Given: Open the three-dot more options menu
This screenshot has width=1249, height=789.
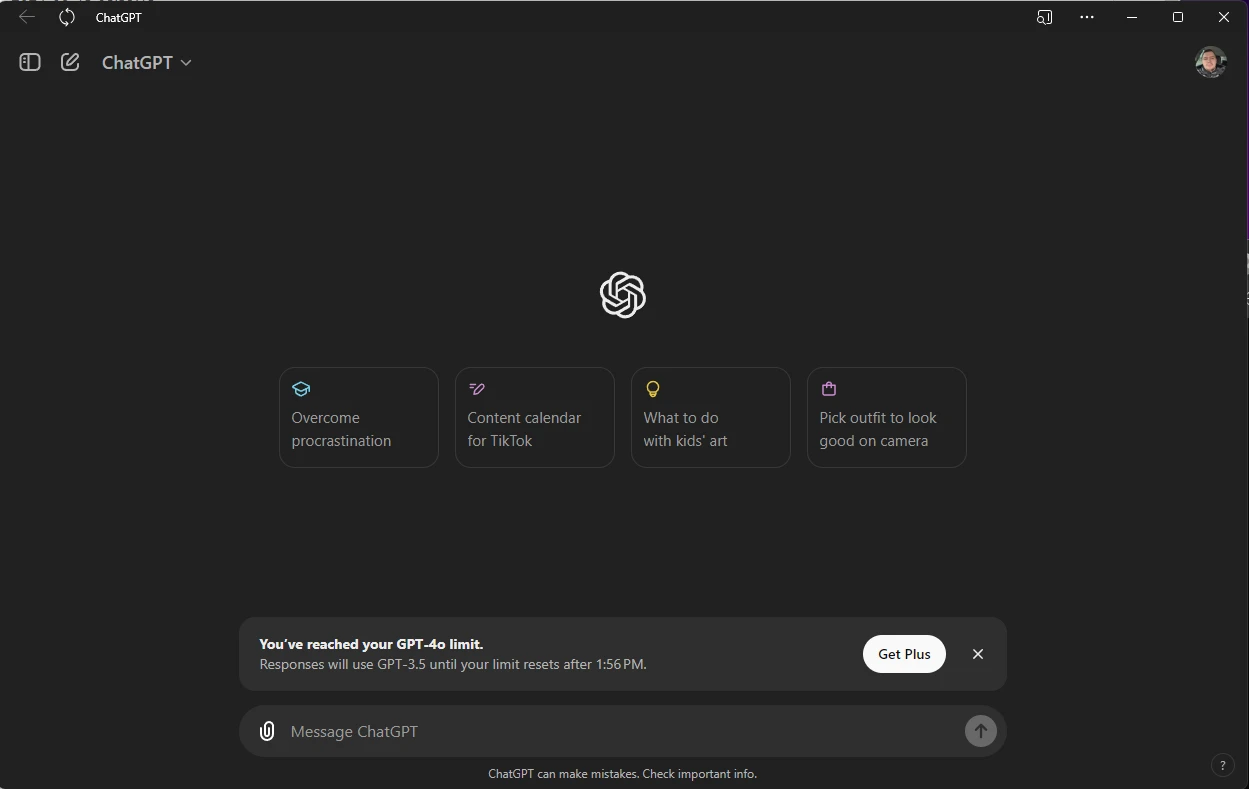Looking at the screenshot, I should pos(1087,17).
